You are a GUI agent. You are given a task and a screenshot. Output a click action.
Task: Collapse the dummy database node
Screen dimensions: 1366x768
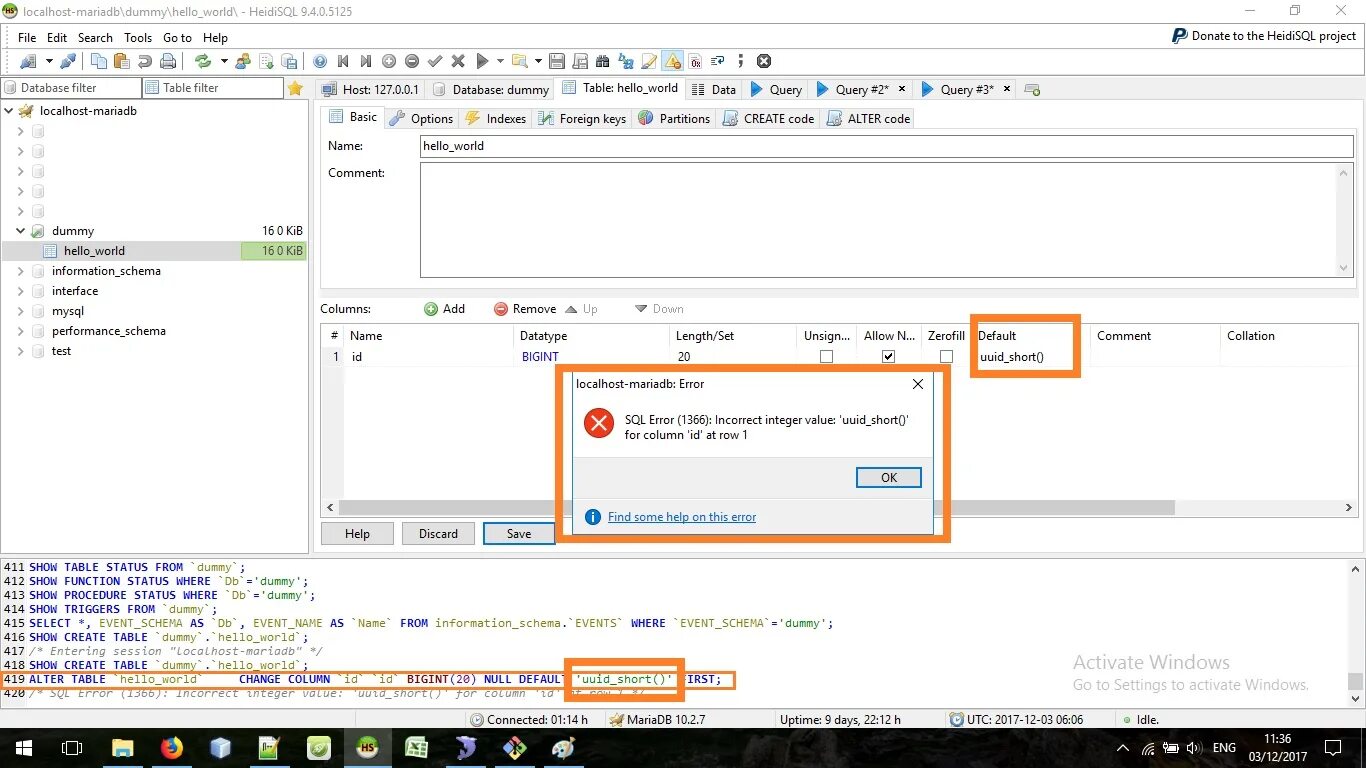[x=21, y=231]
